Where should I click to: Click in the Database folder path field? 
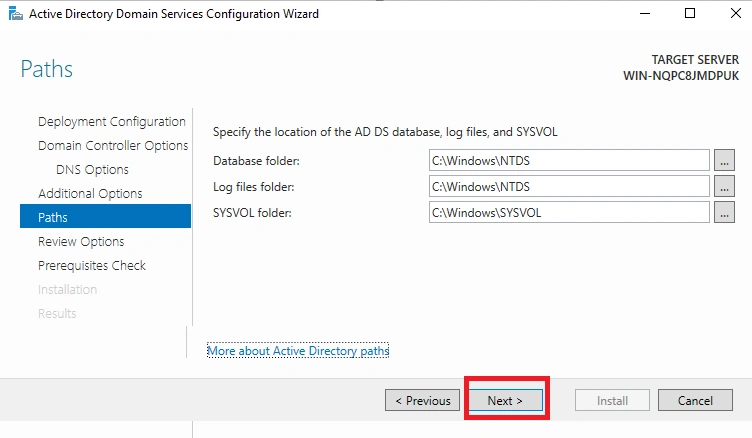[x=569, y=160]
